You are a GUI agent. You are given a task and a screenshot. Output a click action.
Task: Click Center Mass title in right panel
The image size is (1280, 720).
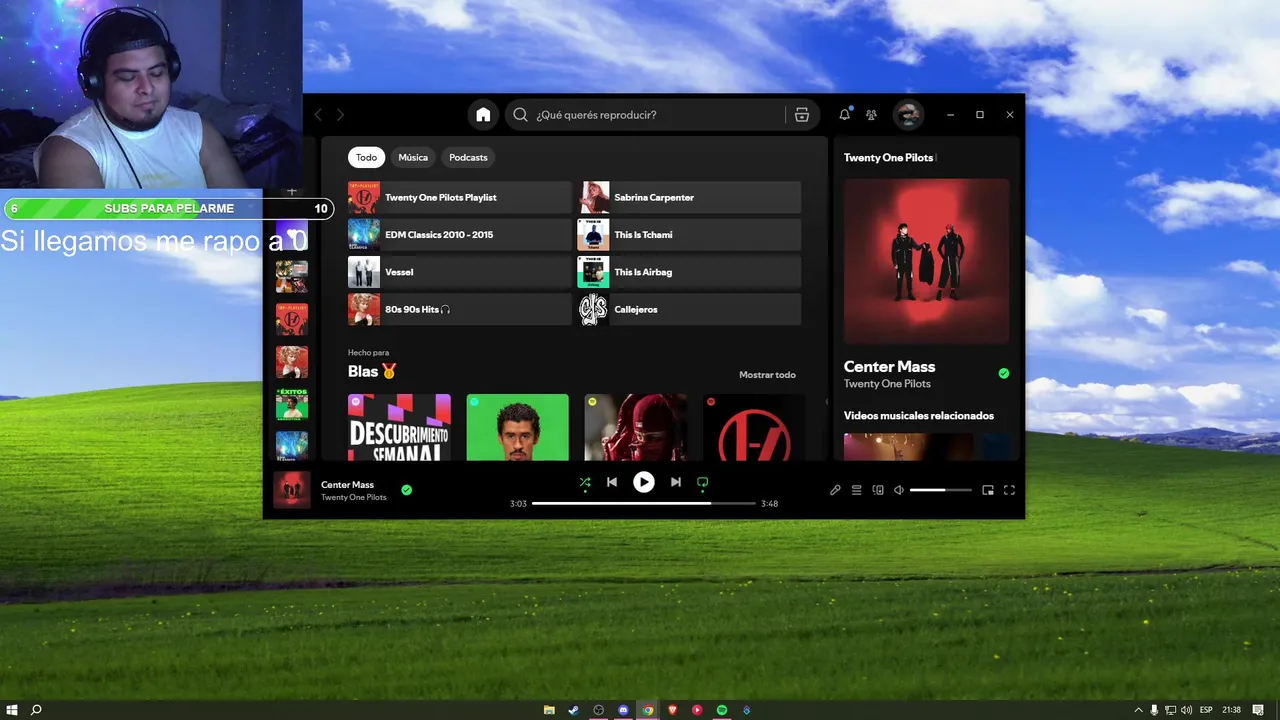pyautogui.click(x=889, y=366)
